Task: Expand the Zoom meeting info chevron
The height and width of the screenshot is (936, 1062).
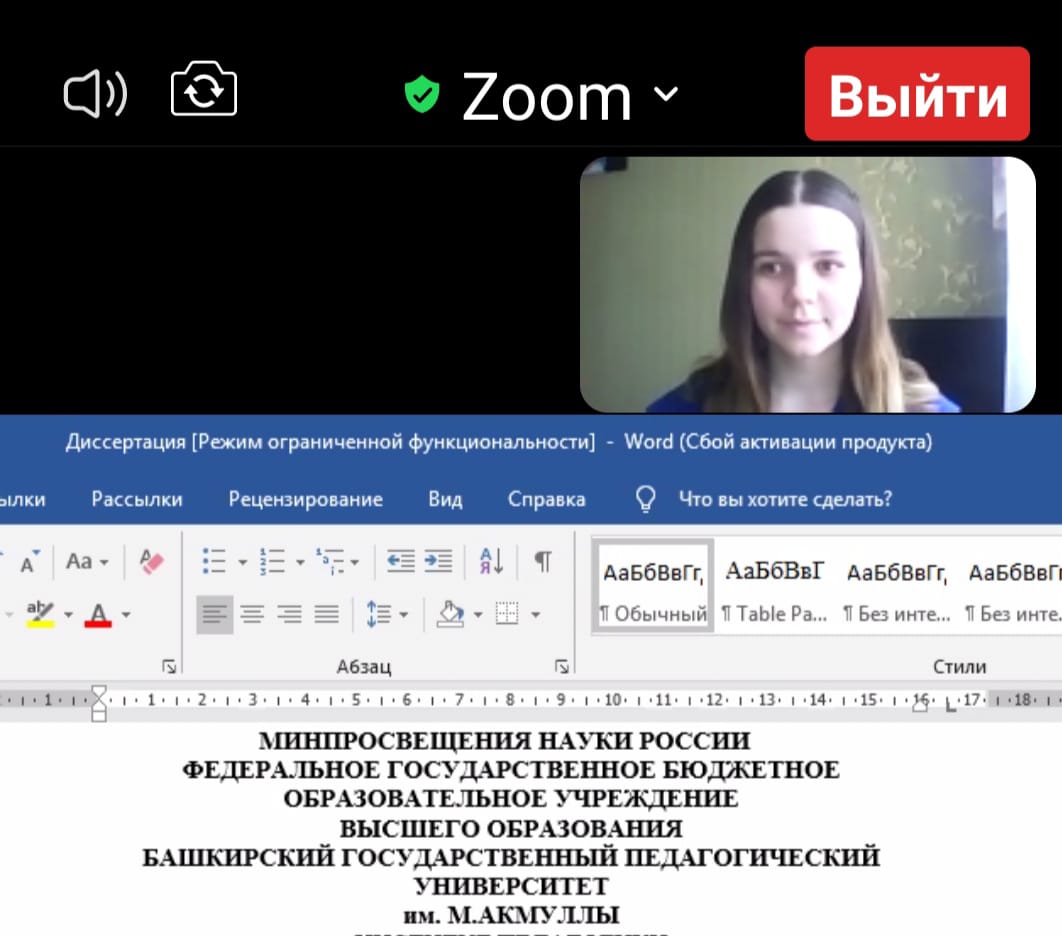Action: [665, 95]
